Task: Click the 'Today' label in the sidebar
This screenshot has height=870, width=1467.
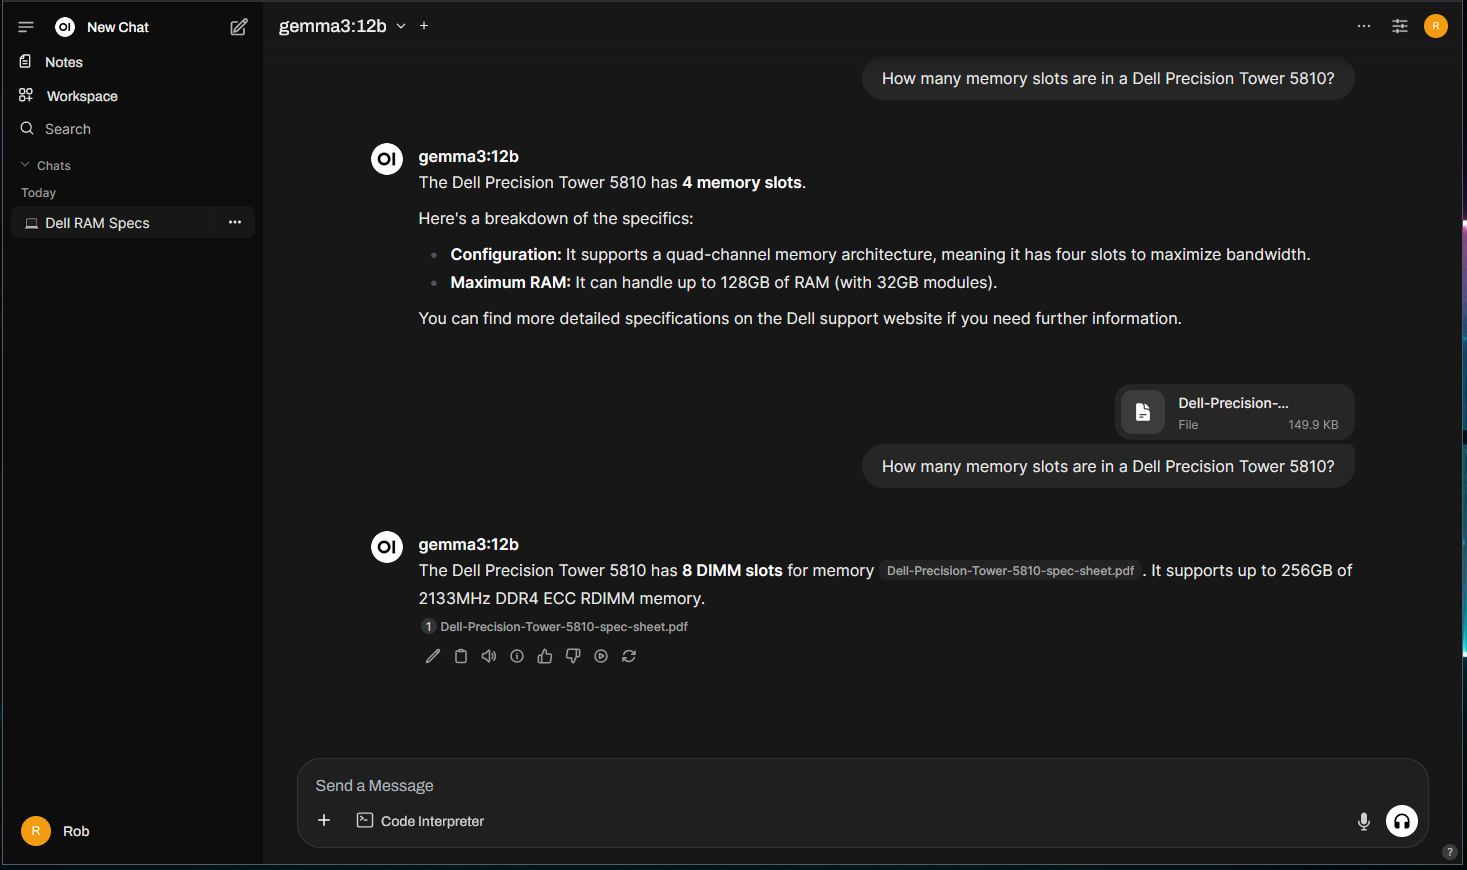Action: pos(38,192)
